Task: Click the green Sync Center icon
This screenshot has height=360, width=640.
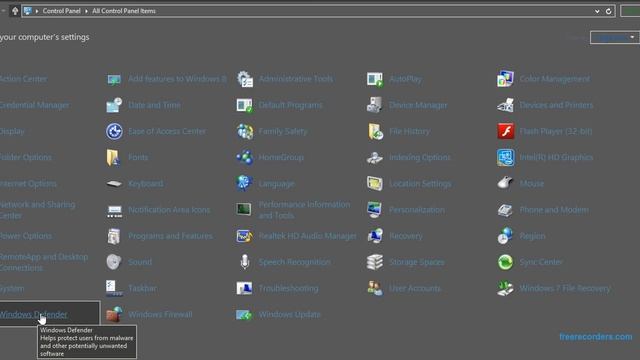Action: click(x=505, y=262)
